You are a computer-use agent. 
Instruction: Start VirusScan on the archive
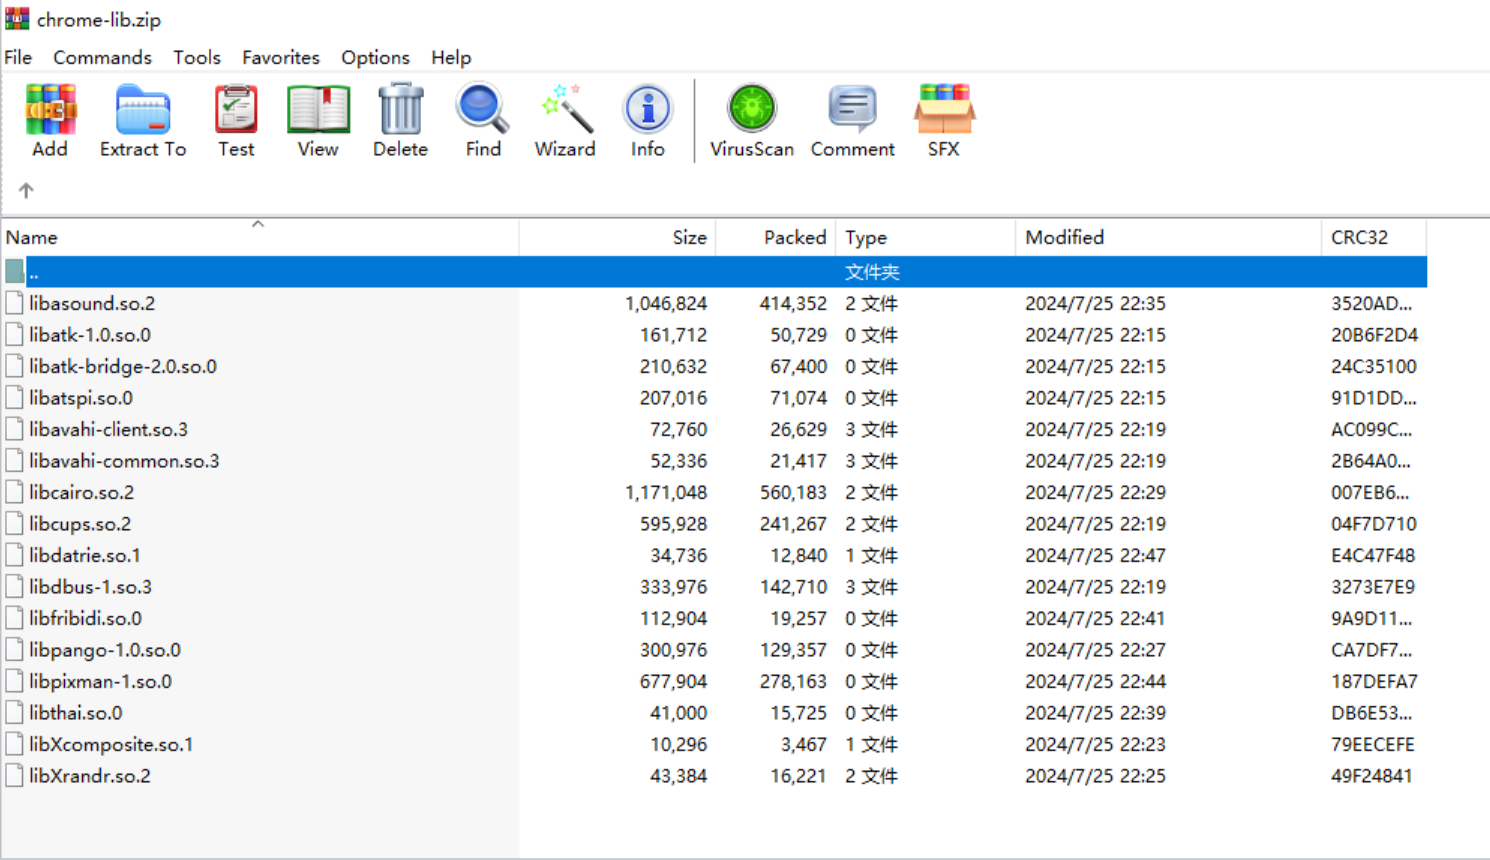752,120
